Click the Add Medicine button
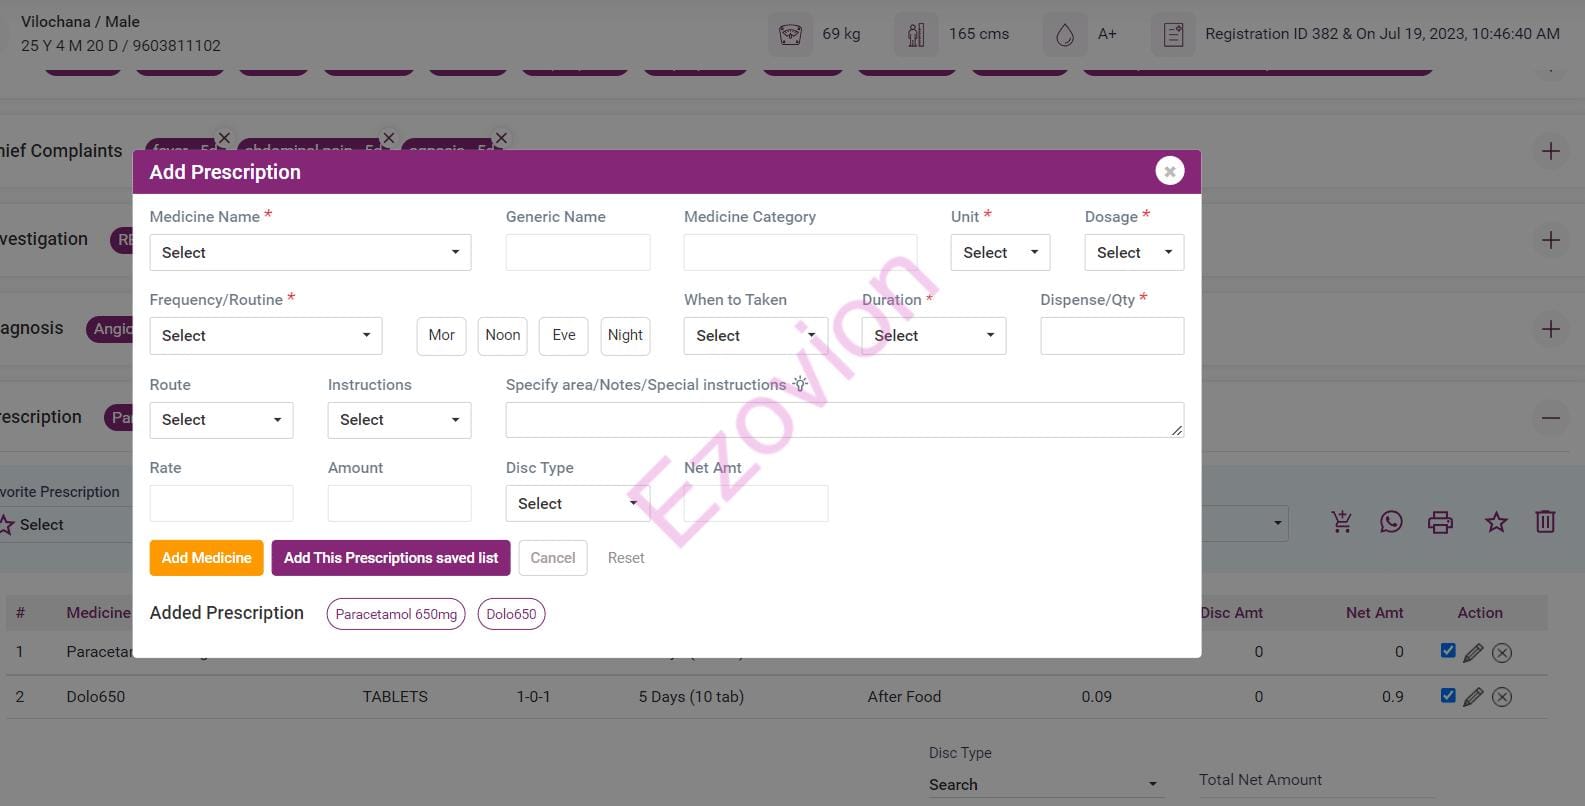 click(x=206, y=558)
